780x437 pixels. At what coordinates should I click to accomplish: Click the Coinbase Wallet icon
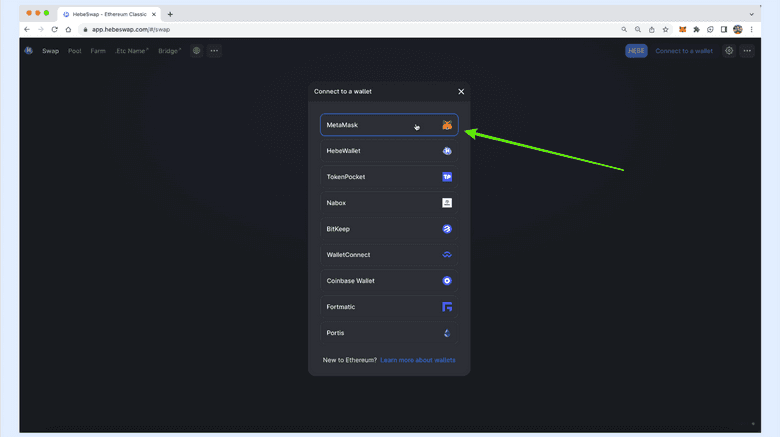[x=447, y=281]
